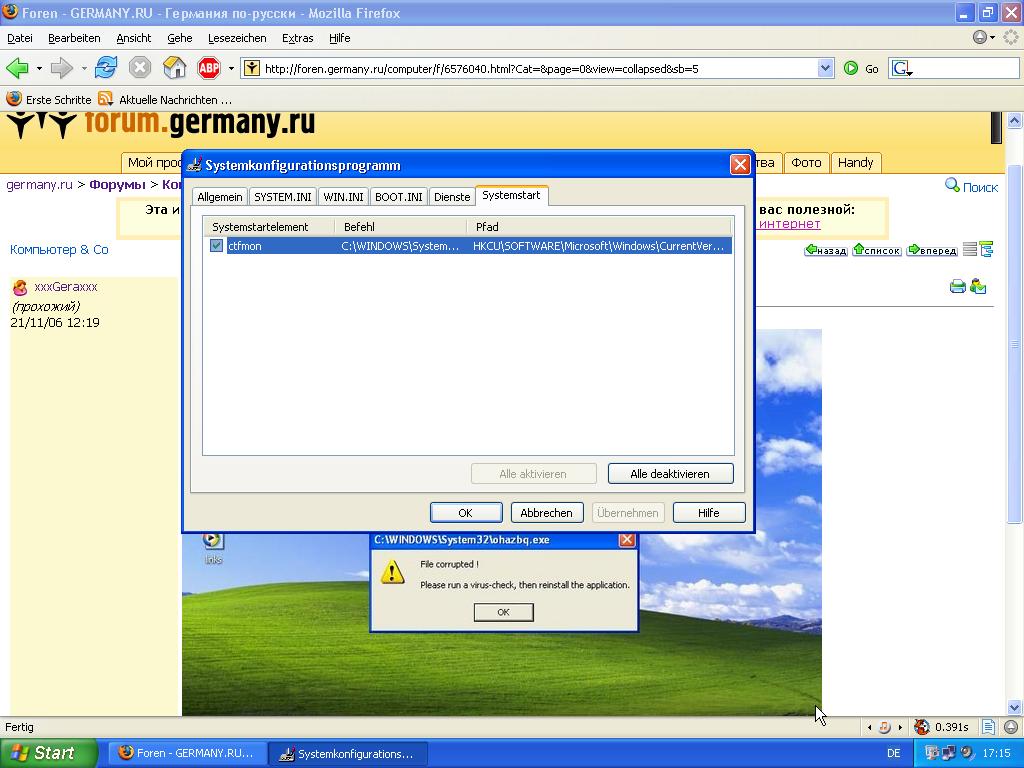1024x768 pixels.
Task: Go back with Firefox's green Back arrow
Action: click(17, 68)
